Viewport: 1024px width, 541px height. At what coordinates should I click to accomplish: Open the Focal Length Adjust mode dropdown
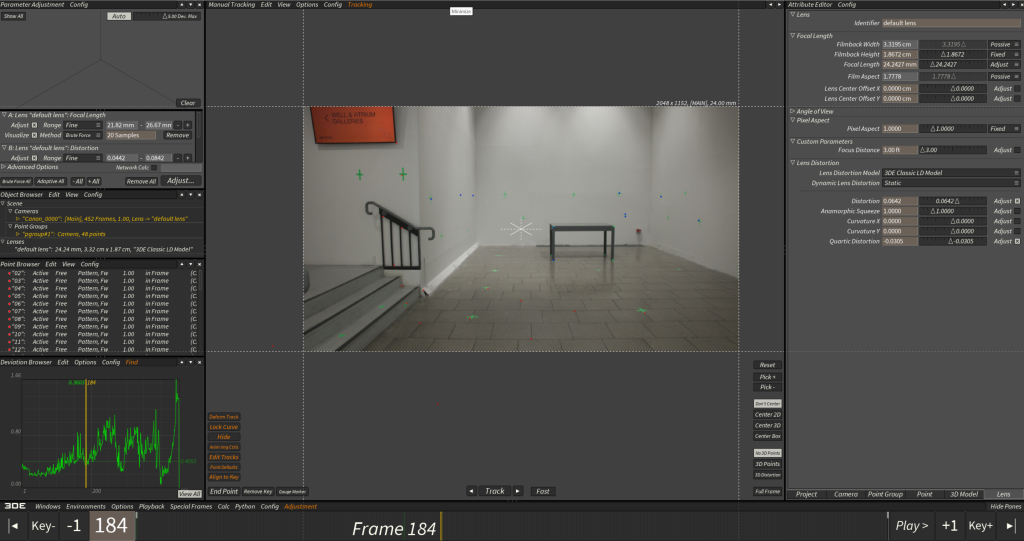(x=1004, y=65)
